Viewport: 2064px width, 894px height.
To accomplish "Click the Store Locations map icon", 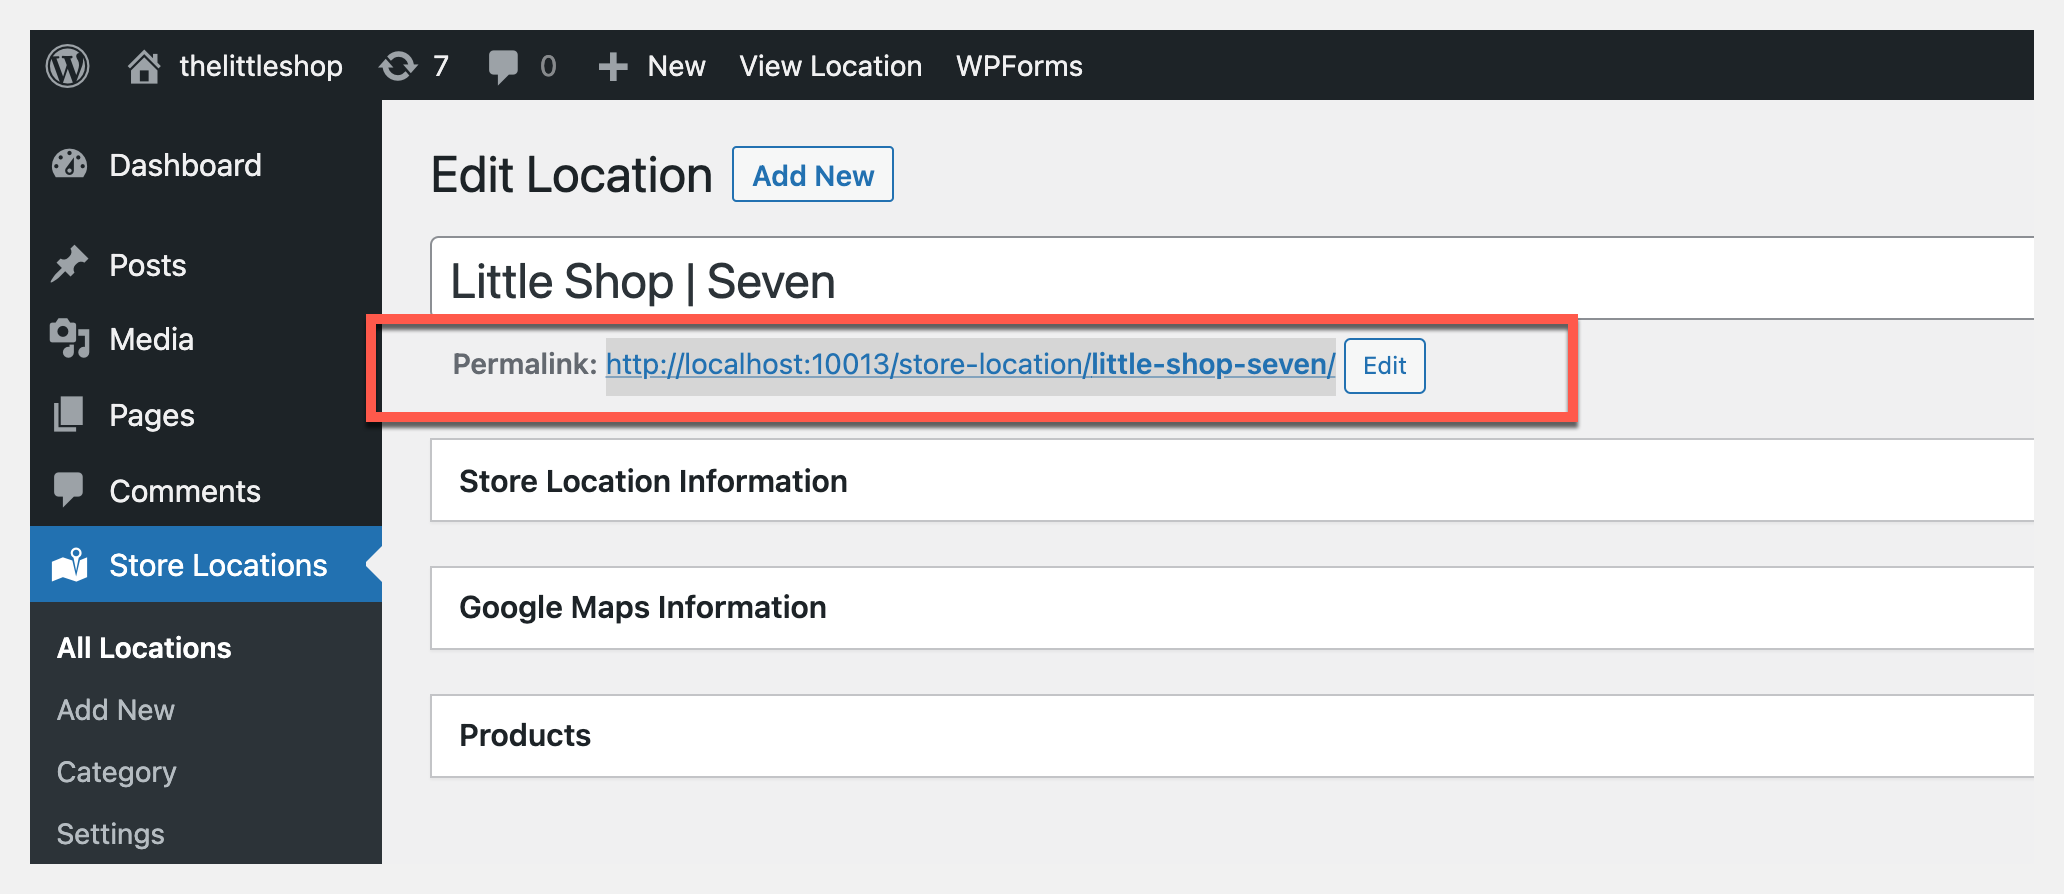I will pos(70,565).
